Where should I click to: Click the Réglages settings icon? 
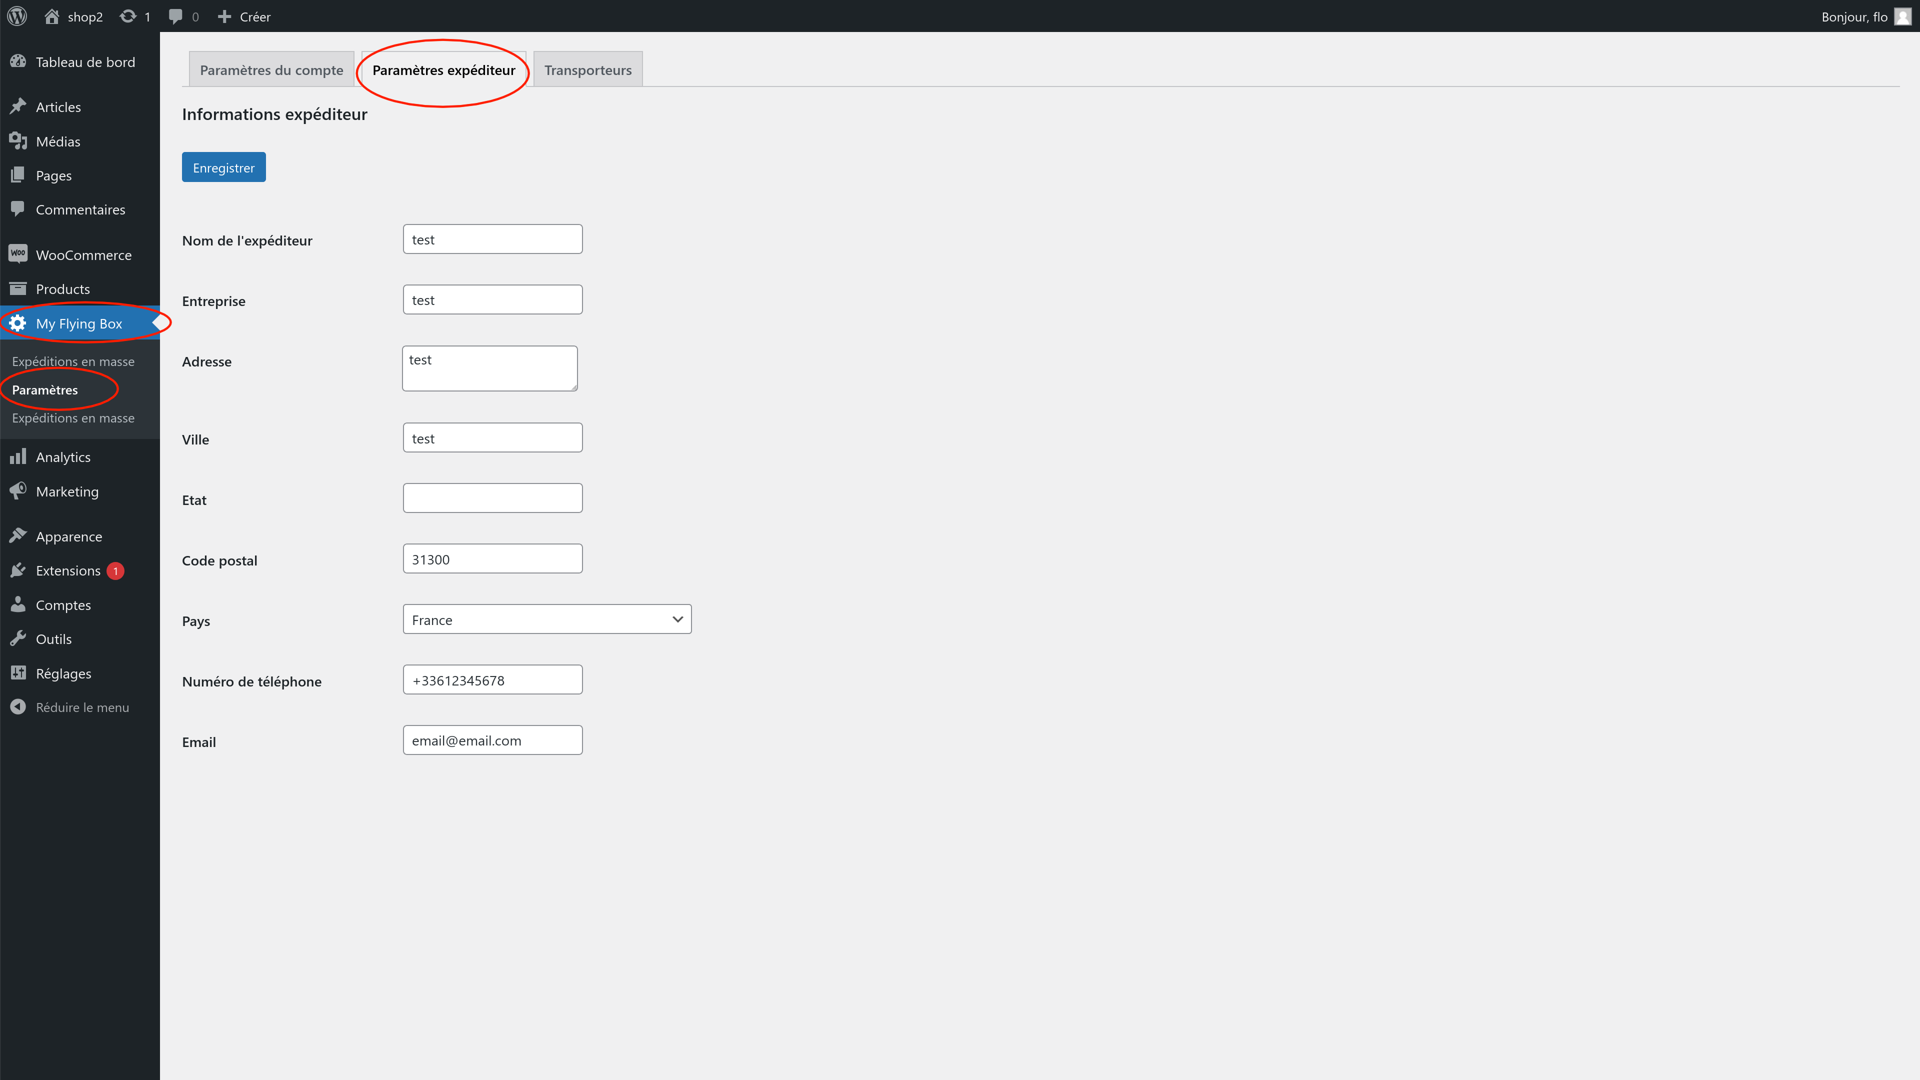click(x=18, y=673)
